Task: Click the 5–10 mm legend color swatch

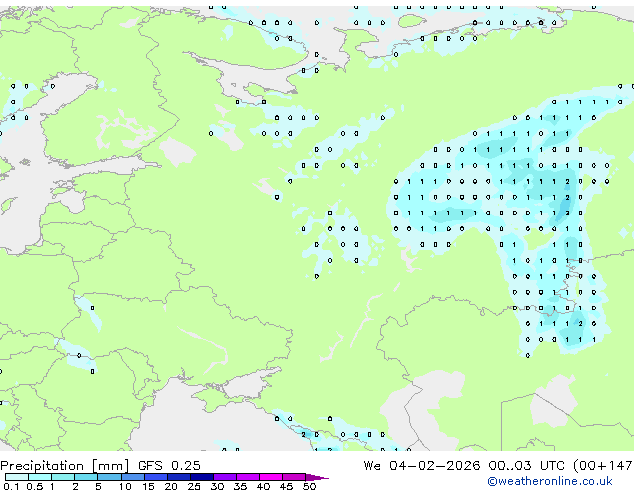Action: tap(109, 477)
